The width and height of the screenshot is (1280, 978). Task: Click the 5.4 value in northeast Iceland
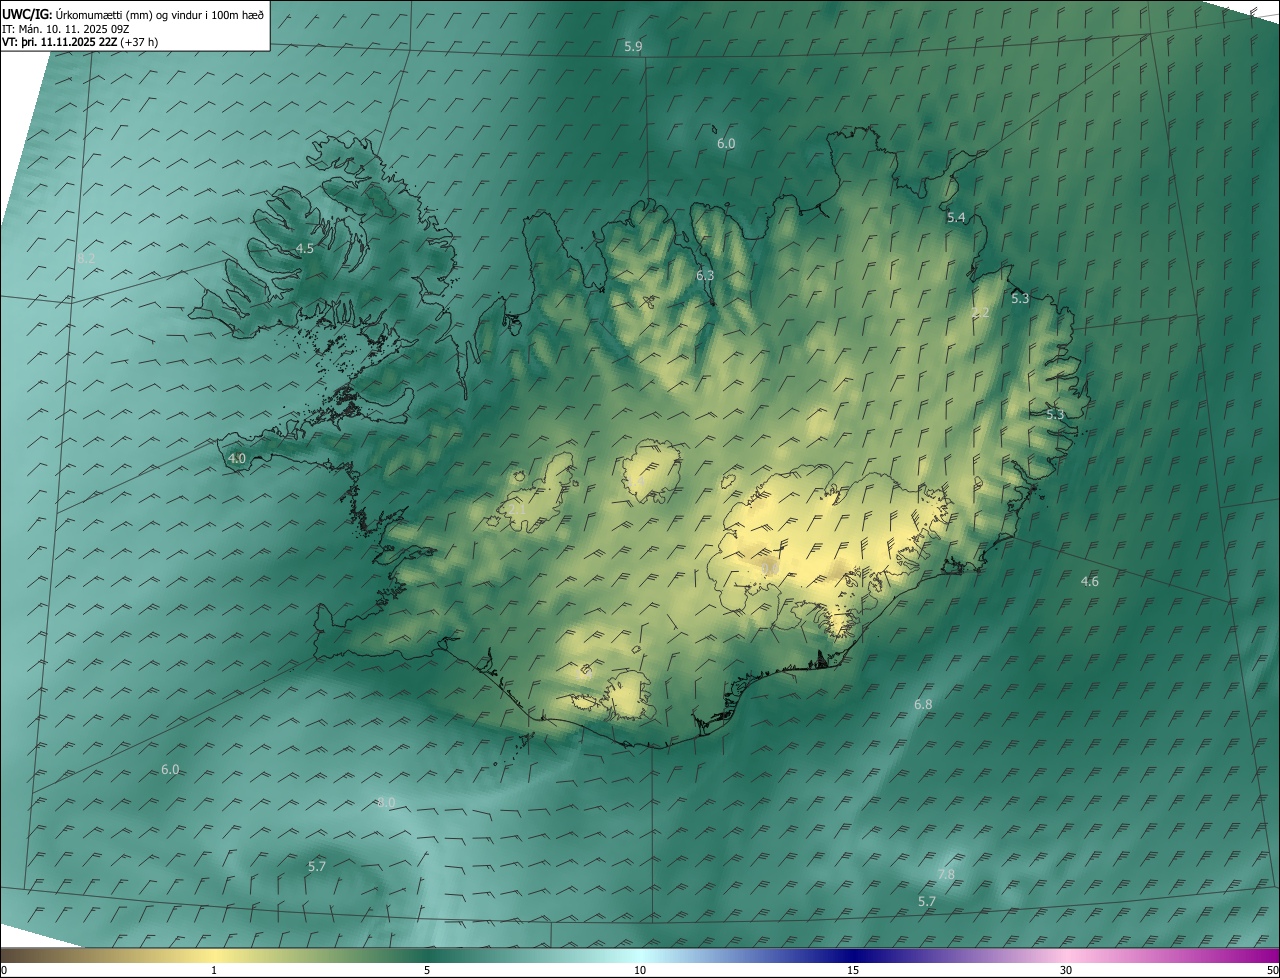click(956, 217)
